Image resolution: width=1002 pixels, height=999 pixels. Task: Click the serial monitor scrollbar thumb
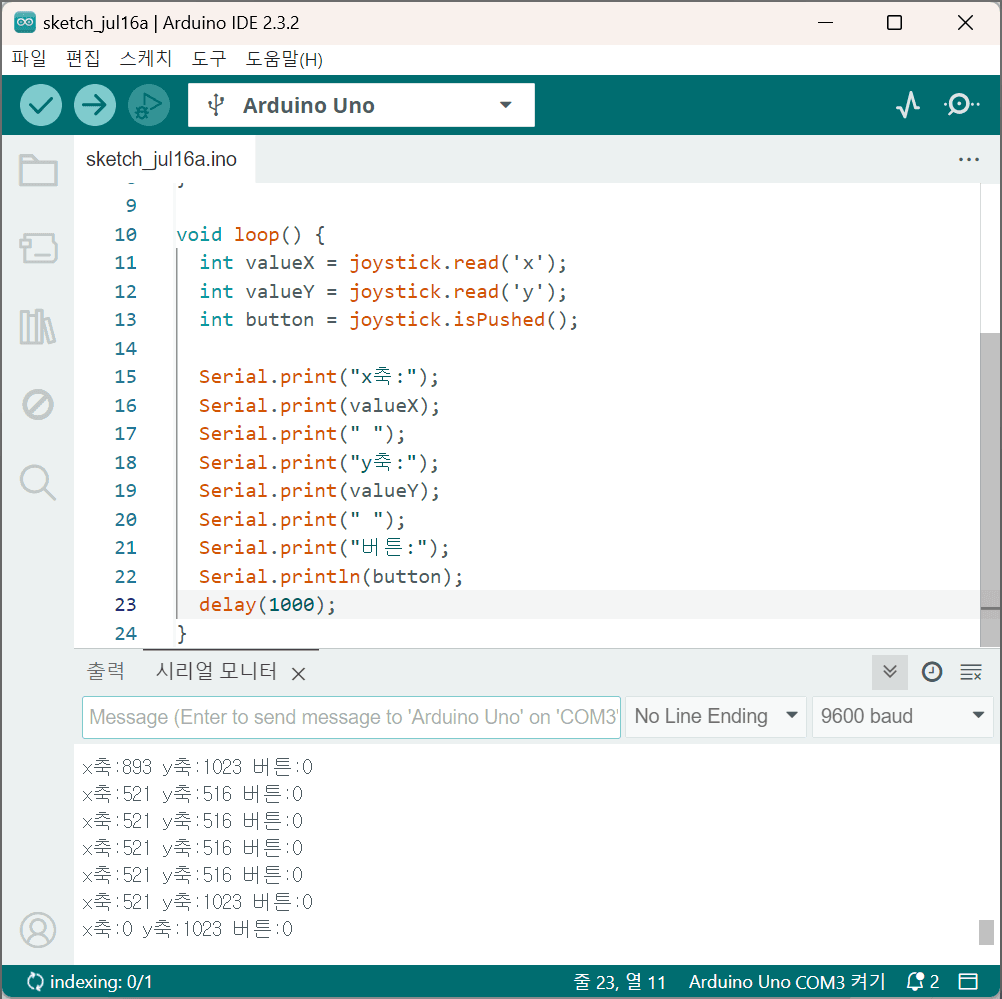pyautogui.click(x=986, y=932)
